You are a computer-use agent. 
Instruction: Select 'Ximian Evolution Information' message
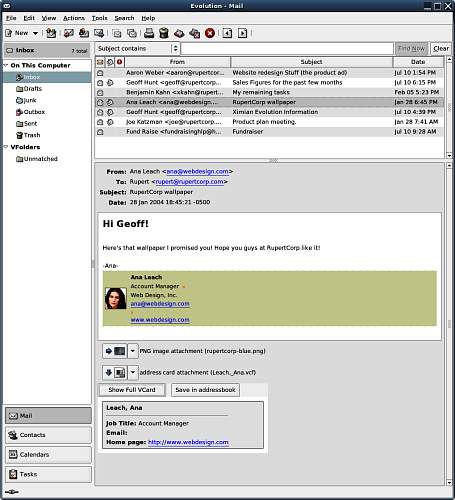pos(269,112)
